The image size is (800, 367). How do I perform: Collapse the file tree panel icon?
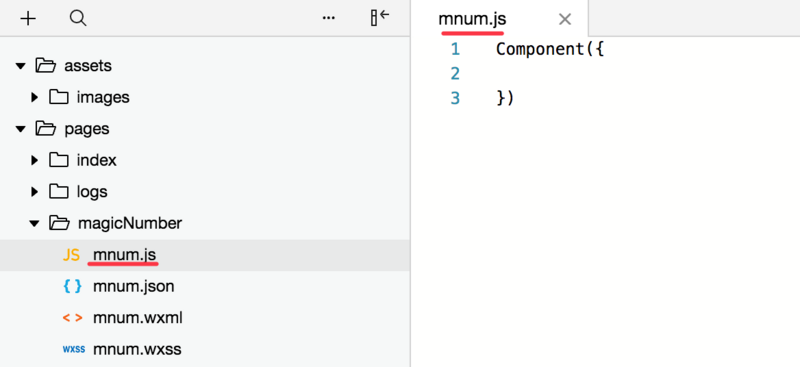tap(380, 18)
